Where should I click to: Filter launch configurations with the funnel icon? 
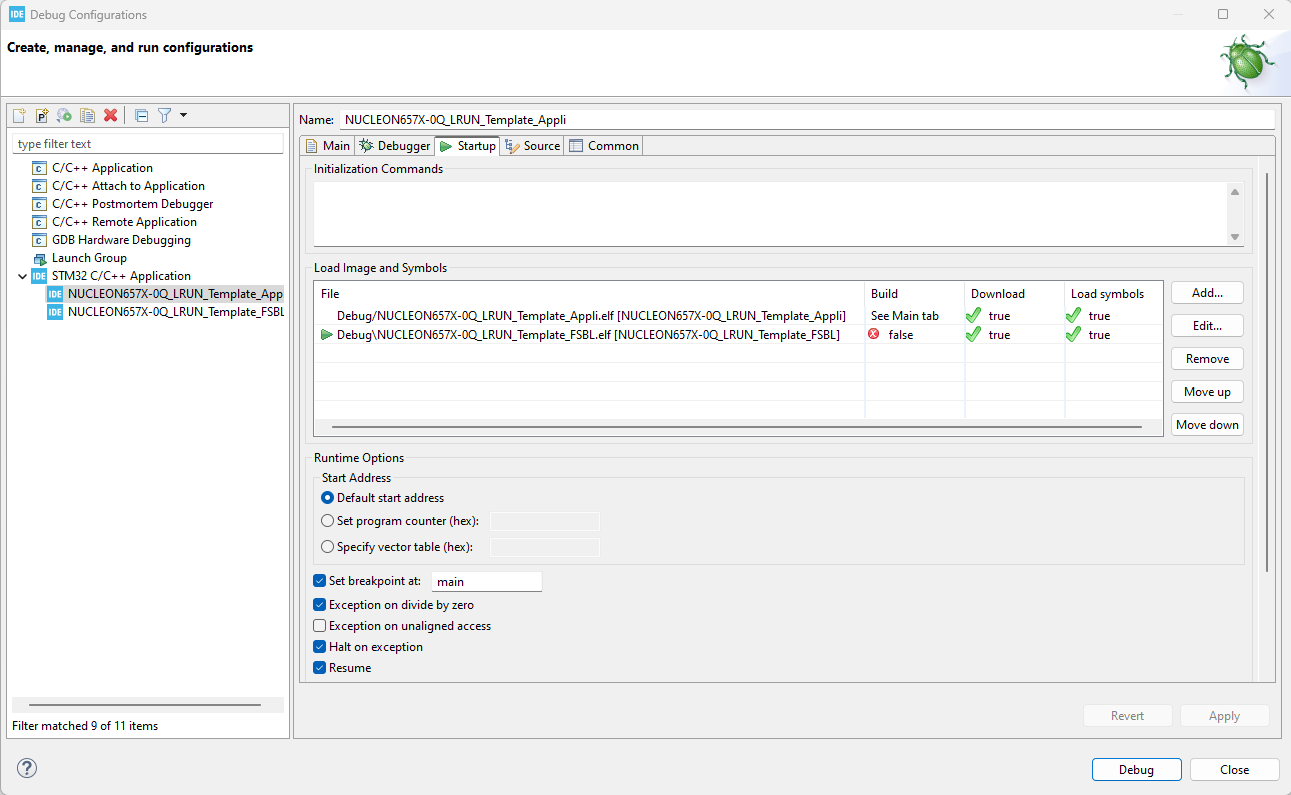[x=163, y=115]
